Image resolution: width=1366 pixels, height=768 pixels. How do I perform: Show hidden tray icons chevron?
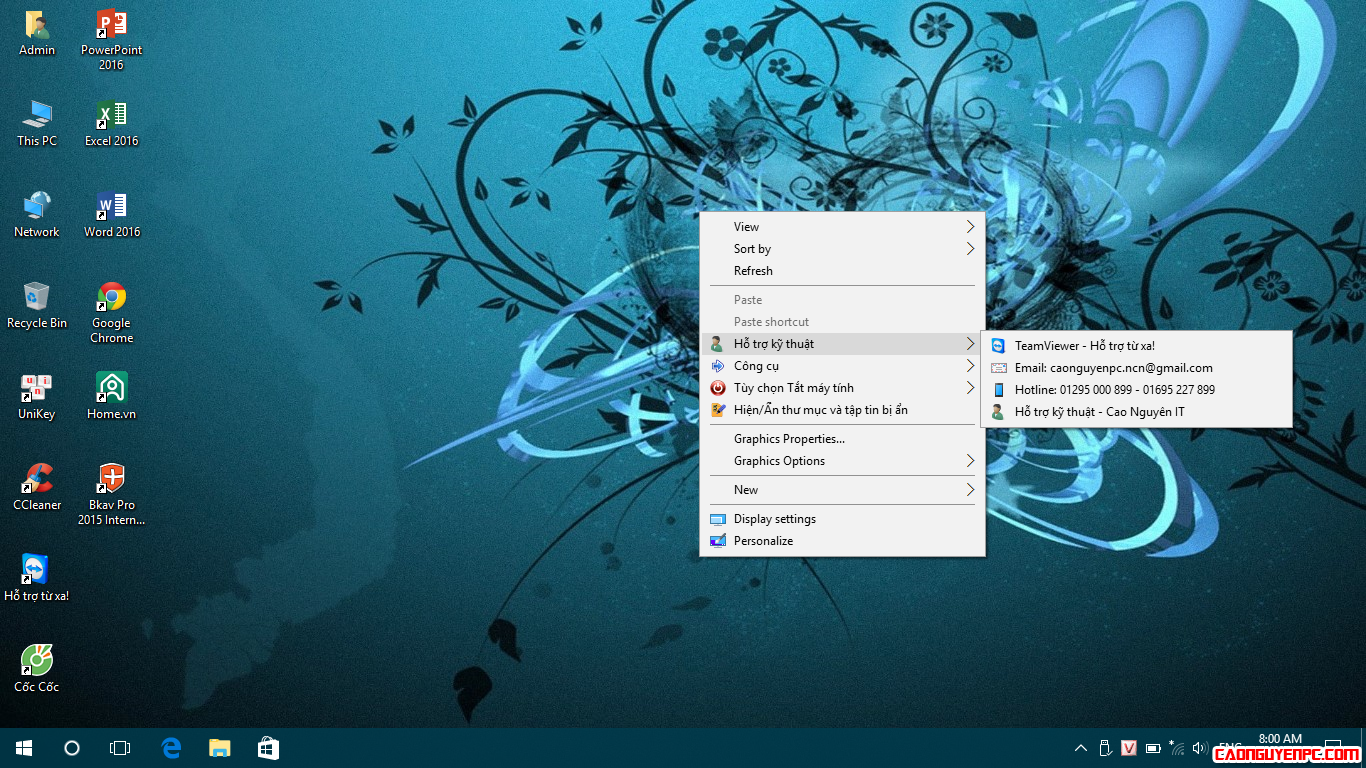click(x=1081, y=748)
